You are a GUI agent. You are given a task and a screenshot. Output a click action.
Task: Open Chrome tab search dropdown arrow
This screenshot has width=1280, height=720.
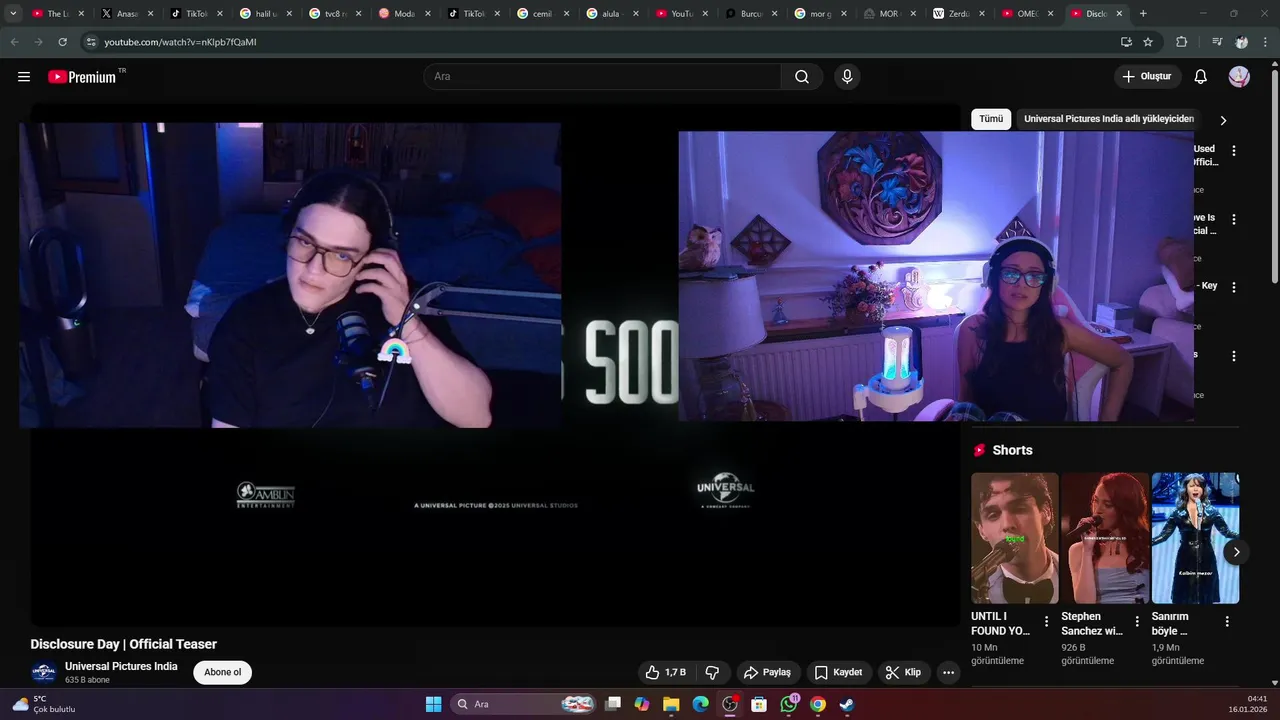click(13, 14)
